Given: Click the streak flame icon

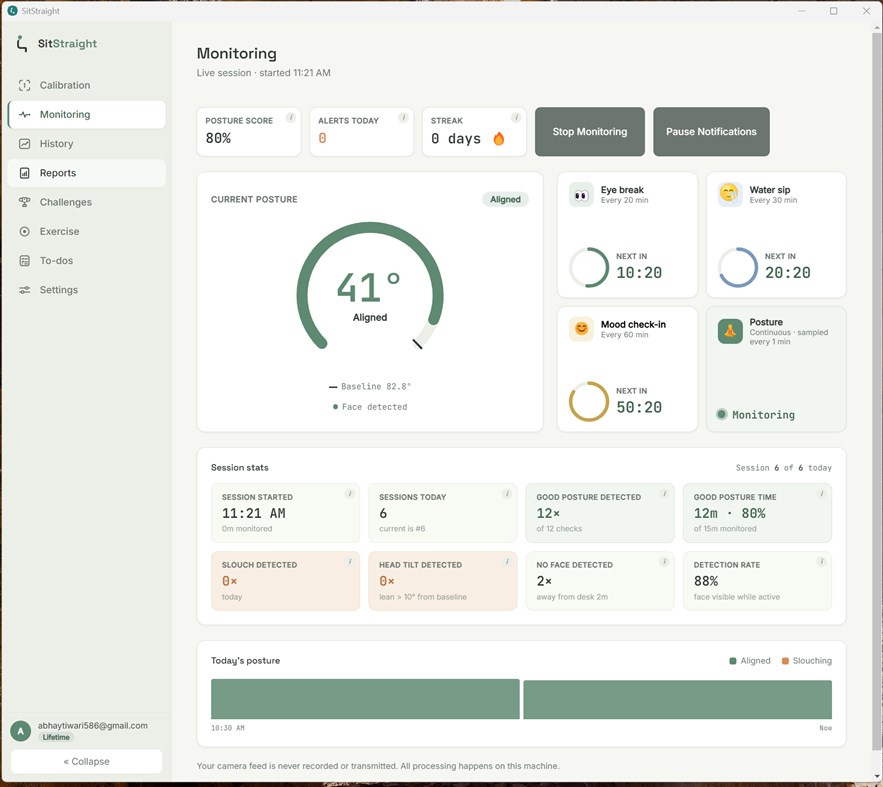Looking at the screenshot, I should [499, 138].
